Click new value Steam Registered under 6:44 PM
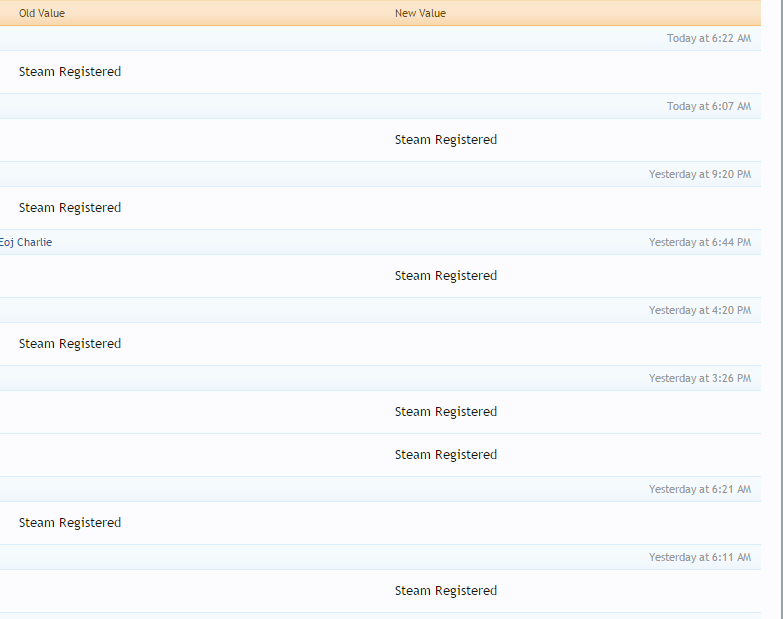783x619 pixels. coord(446,276)
